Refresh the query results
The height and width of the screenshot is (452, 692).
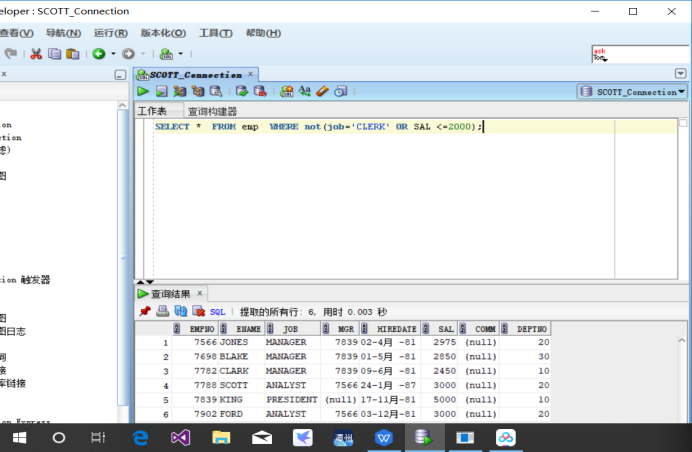pyautogui.click(x=181, y=311)
